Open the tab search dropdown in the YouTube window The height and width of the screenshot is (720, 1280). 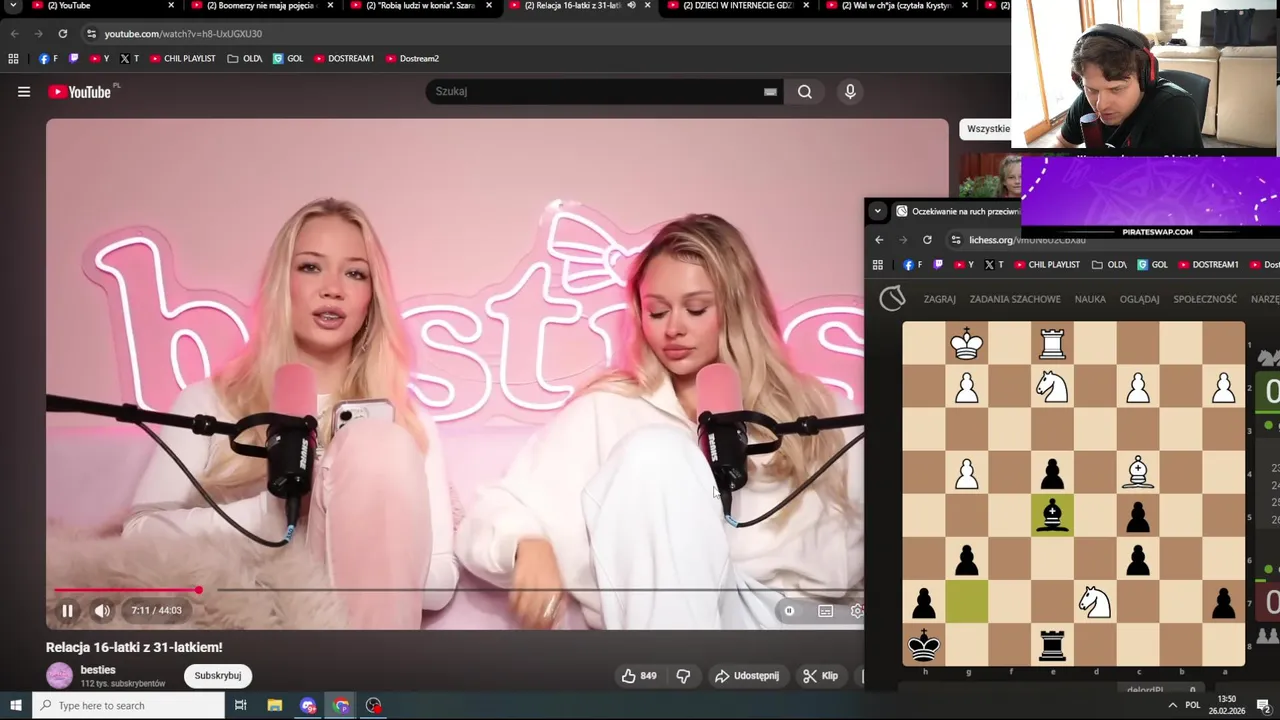click(x=13, y=6)
